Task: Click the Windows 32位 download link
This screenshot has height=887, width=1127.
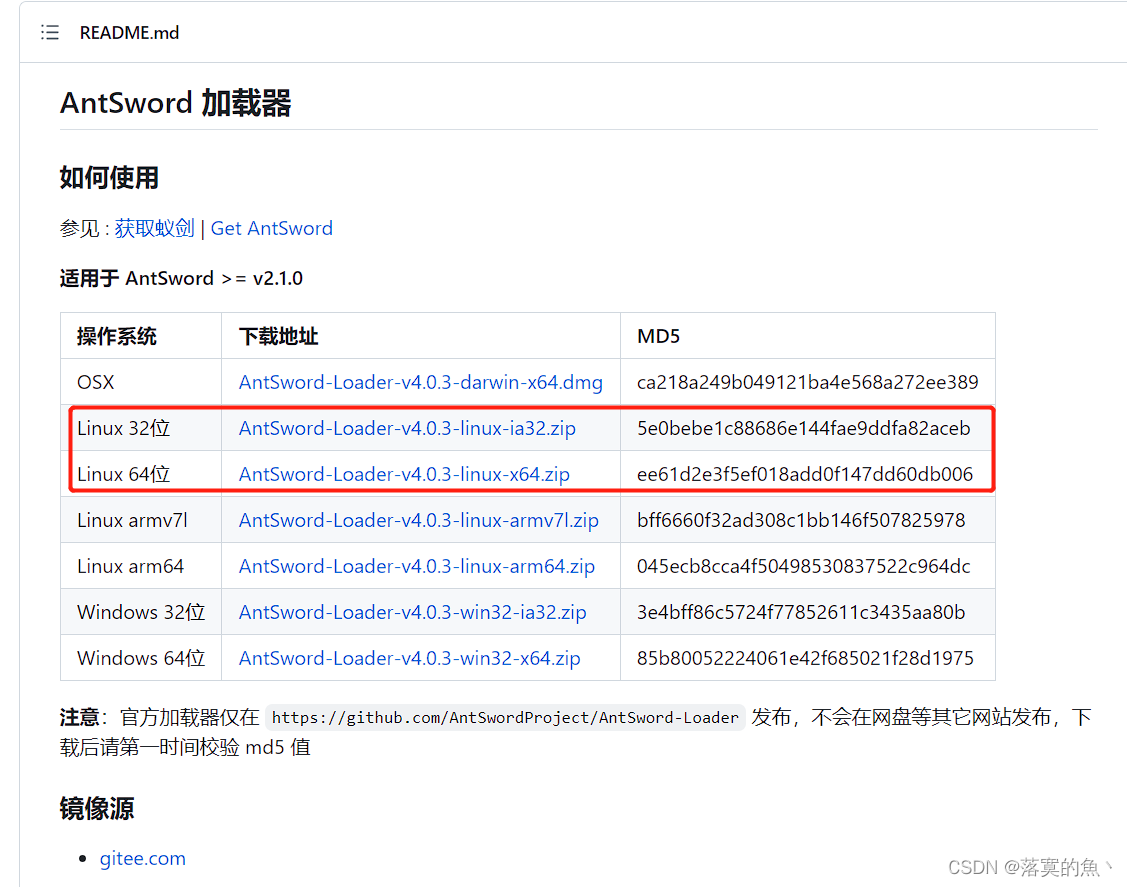Action: [411, 612]
